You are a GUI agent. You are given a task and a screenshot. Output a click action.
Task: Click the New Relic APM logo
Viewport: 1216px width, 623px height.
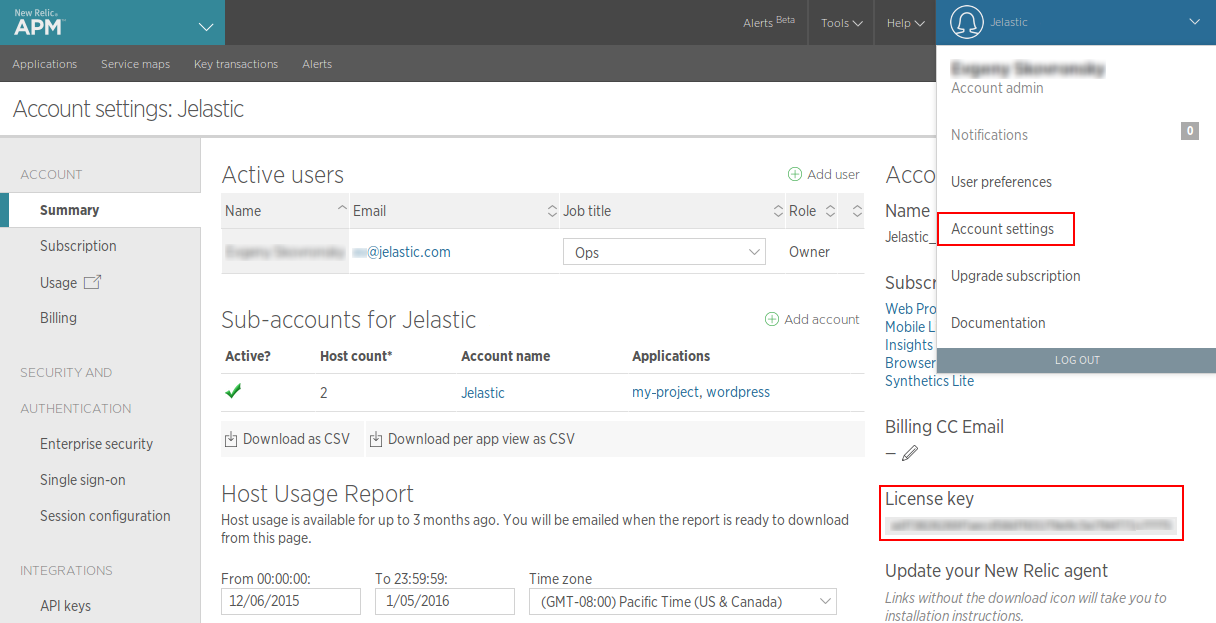pos(38,22)
